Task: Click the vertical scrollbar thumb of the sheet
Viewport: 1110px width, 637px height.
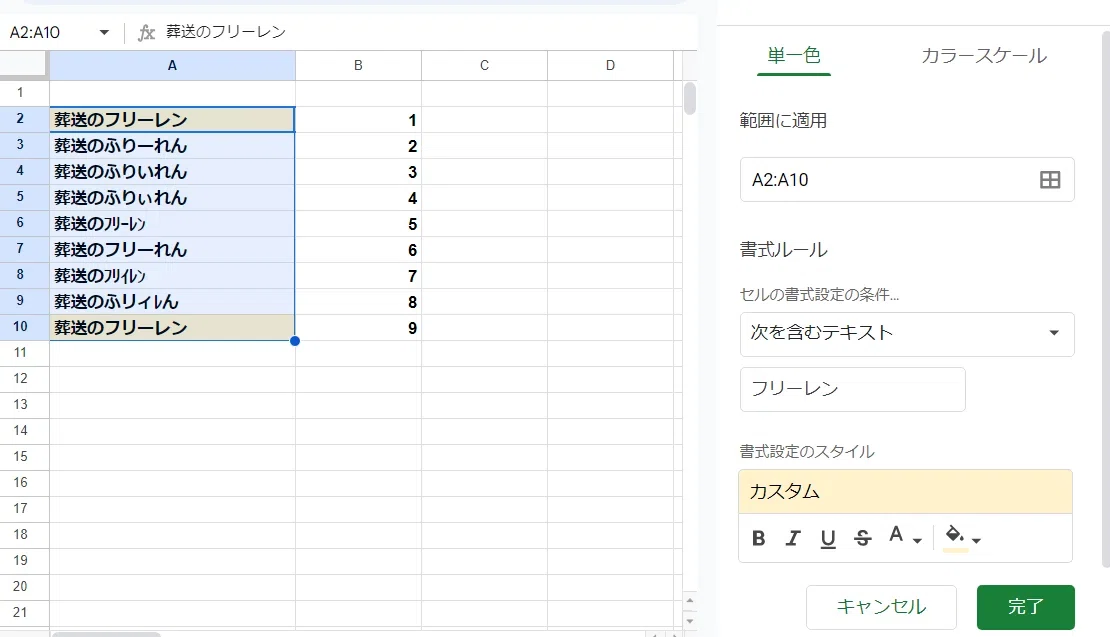Action: (690, 98)
